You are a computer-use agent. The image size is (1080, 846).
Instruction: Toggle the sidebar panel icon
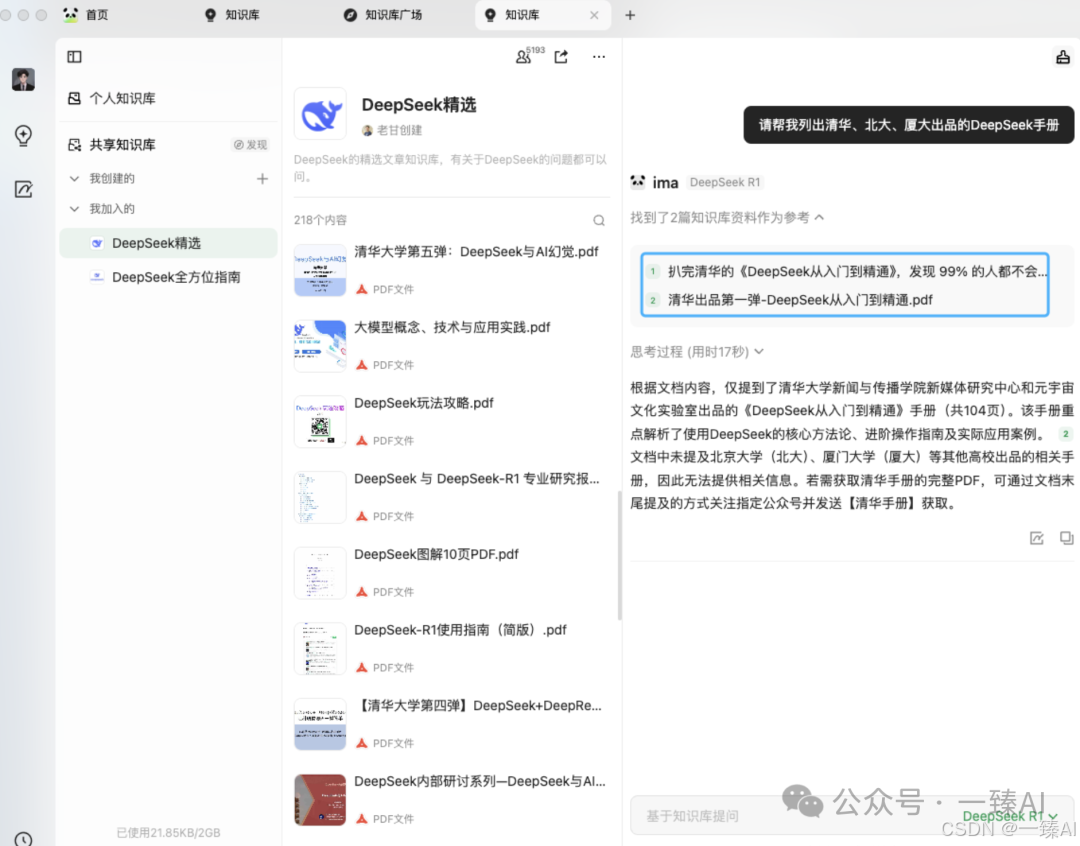(x=74, y=56)
